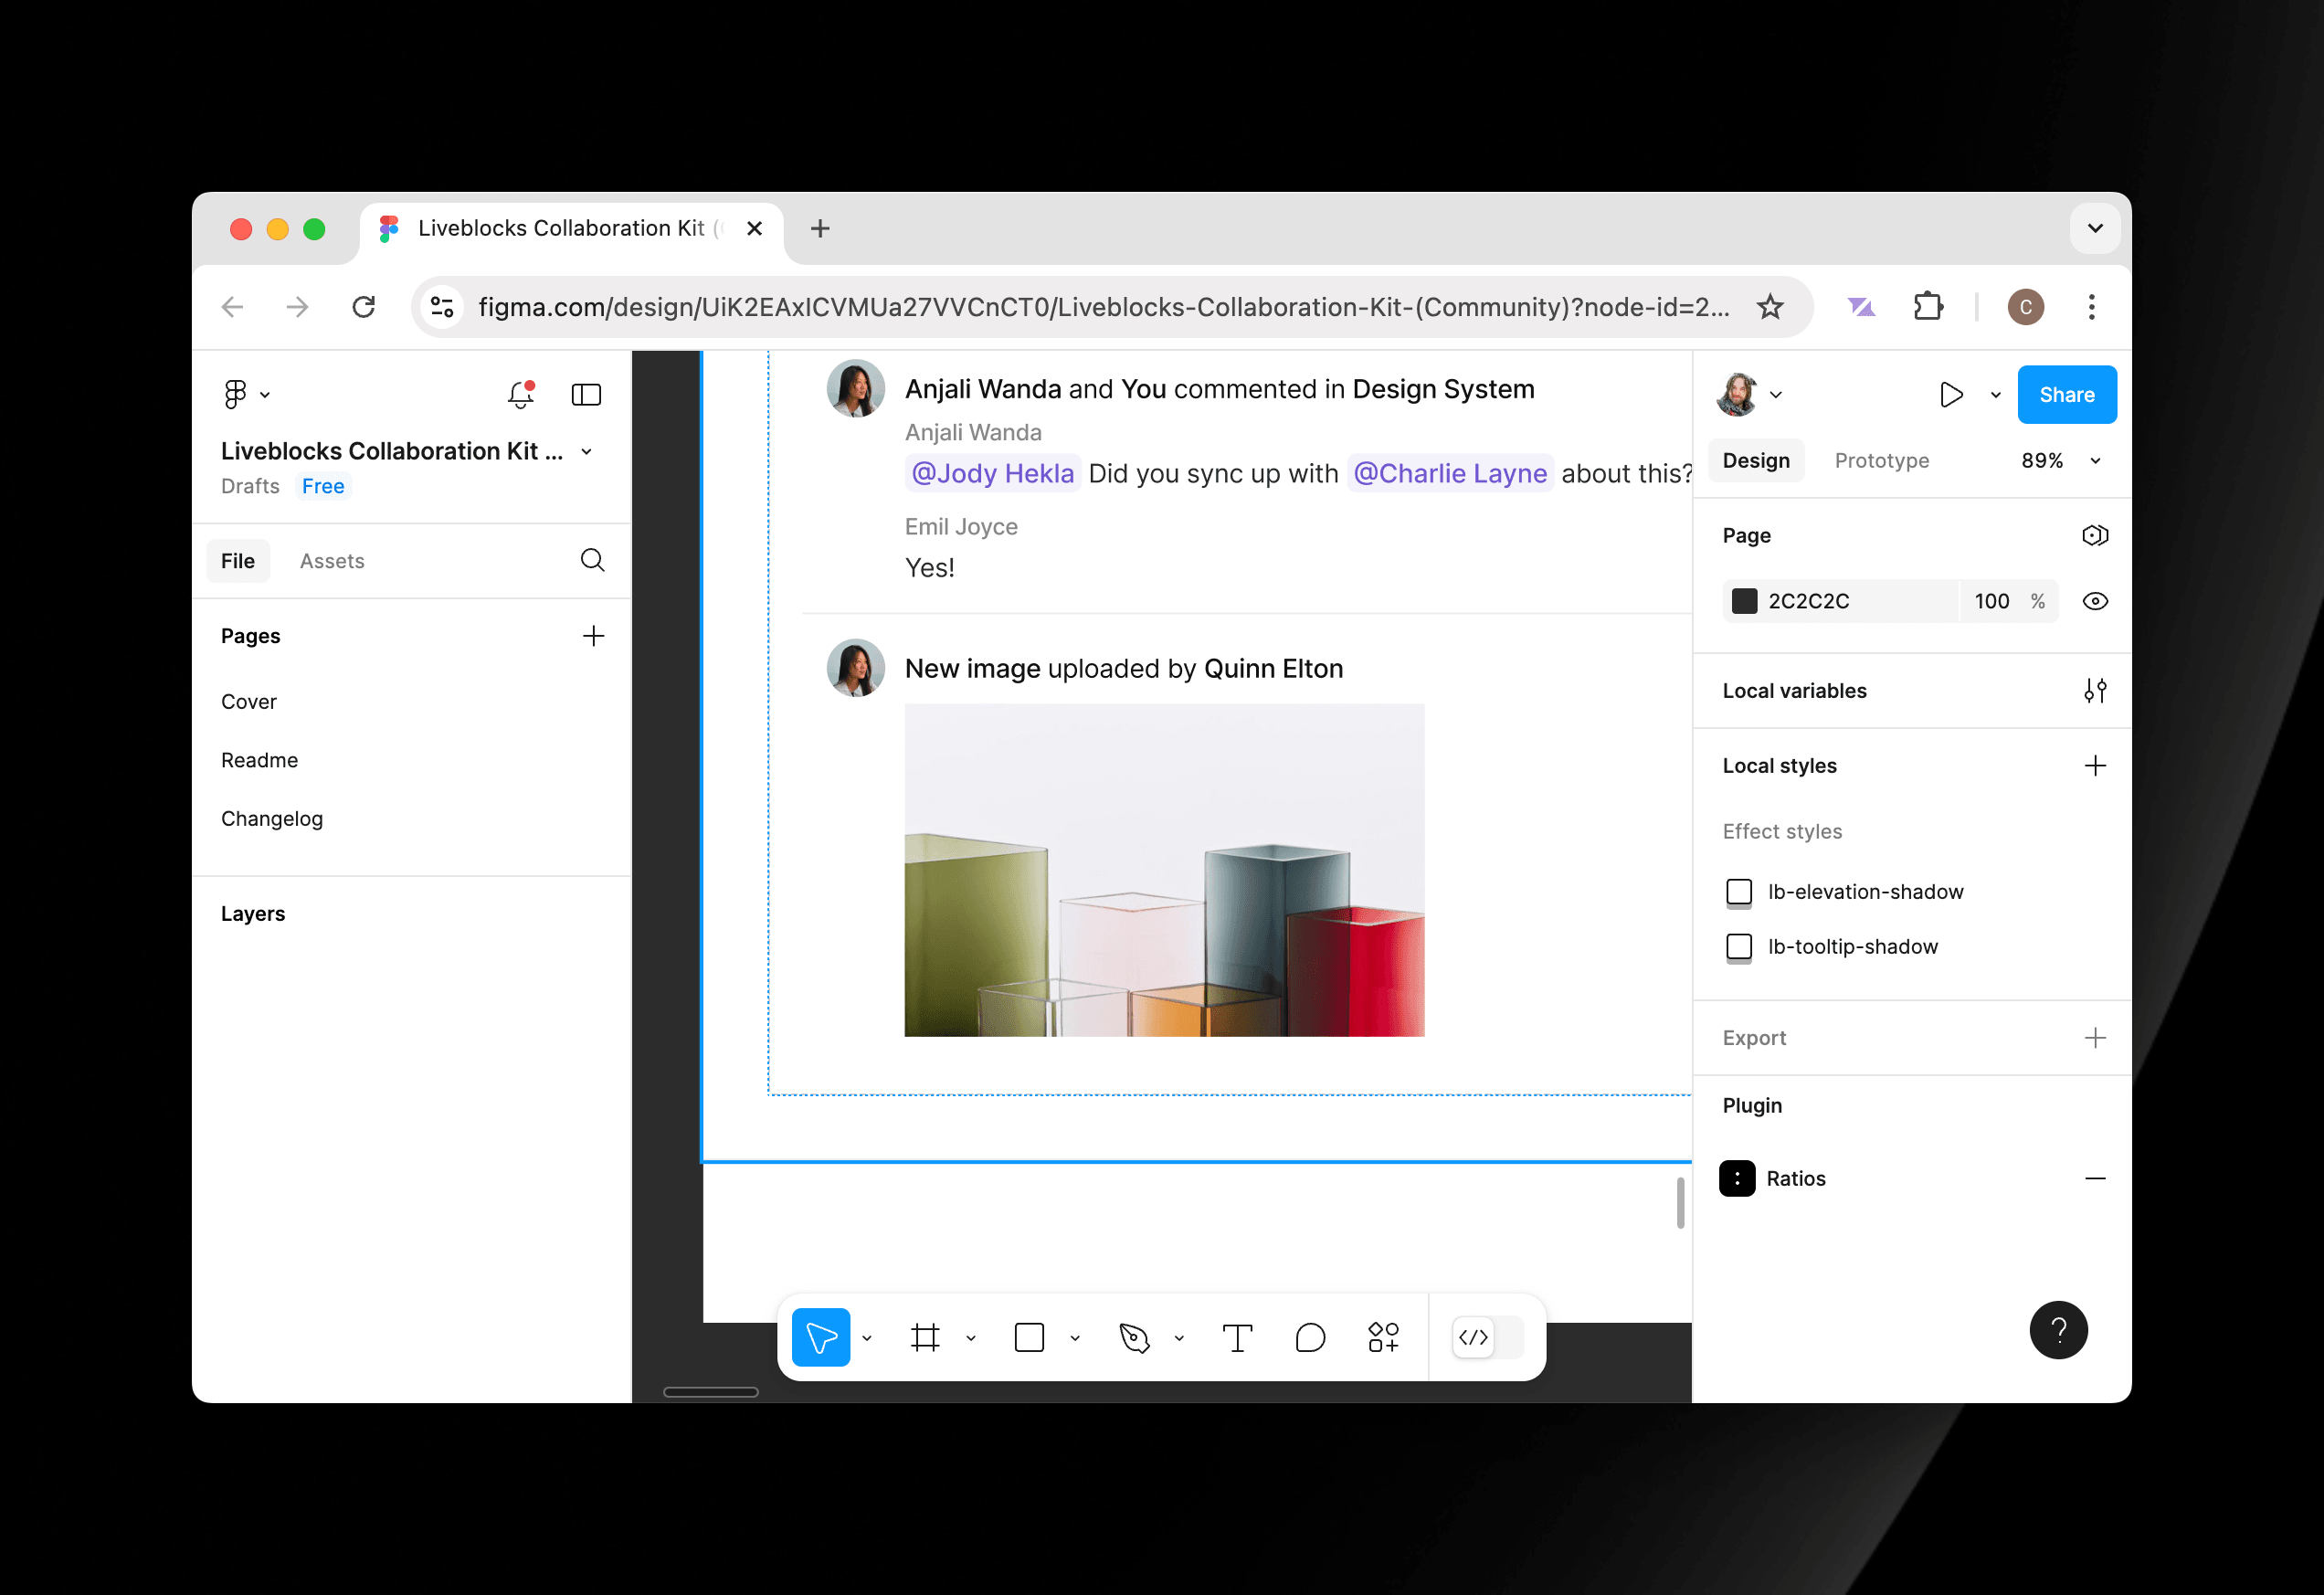Select the Frame tool in toolbar

tap(925, 1337)
